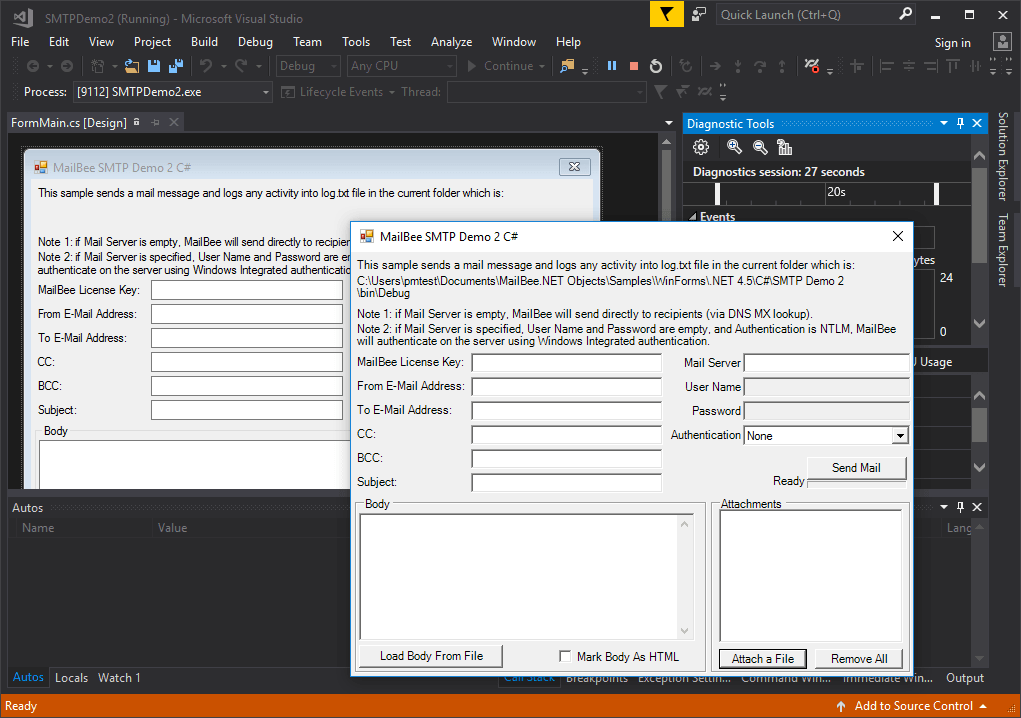This screenshot has height=718, width=1021.
Task: Open the Process combo box for SMTPDemo2.exe
Action: tap(173, 92)
